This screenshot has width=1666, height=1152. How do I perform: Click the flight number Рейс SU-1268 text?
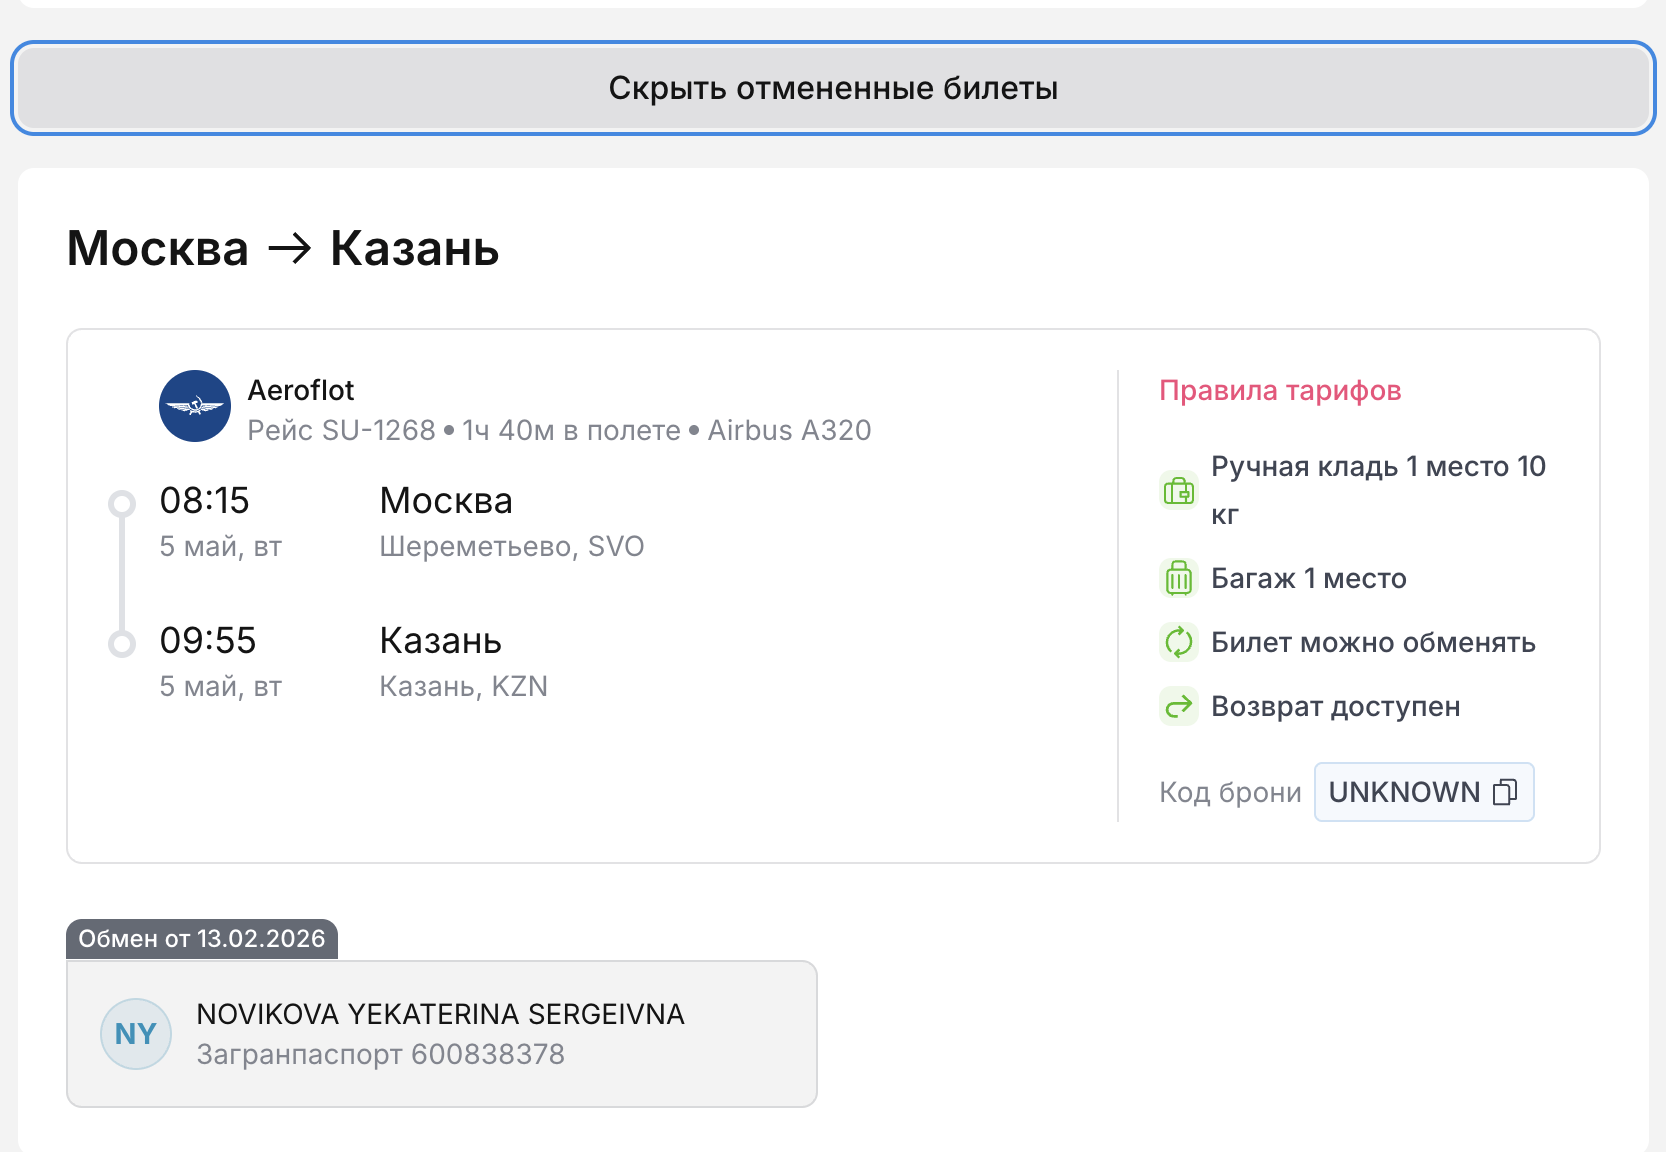tap(342, 430)
